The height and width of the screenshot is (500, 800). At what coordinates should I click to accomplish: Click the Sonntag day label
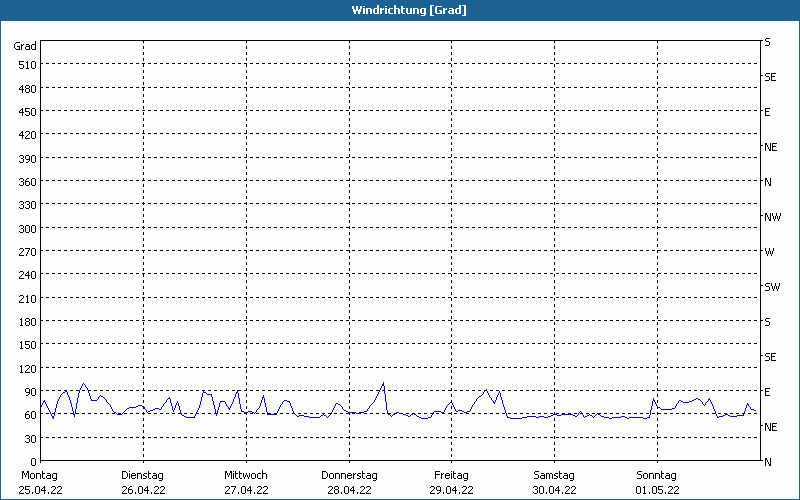tap(657, 476)
